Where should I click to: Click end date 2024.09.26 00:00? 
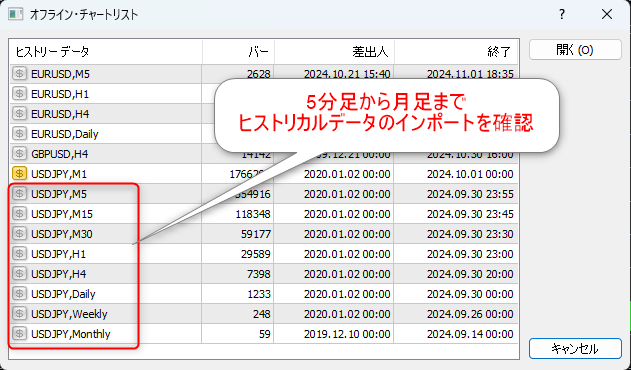click(x=470, y=314)
